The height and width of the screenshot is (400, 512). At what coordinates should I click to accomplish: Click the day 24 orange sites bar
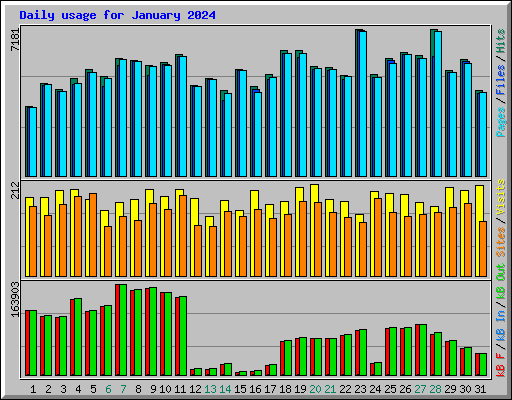tap(378, 238)
